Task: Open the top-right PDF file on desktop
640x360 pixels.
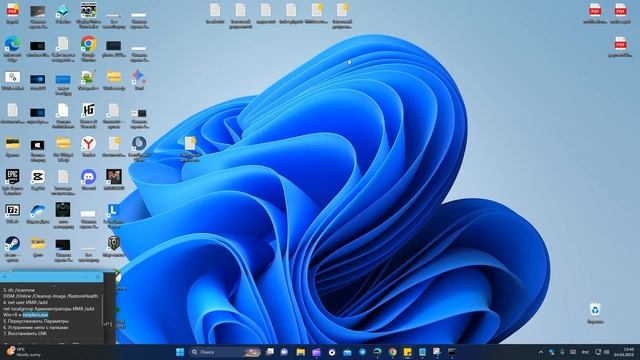Action: [x=620, y=10]
